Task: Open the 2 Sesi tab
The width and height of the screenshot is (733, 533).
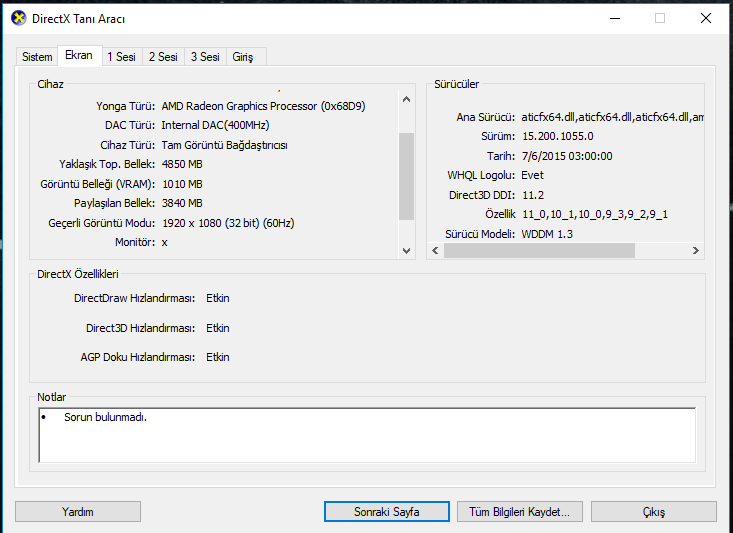Action: coord(163,57)
